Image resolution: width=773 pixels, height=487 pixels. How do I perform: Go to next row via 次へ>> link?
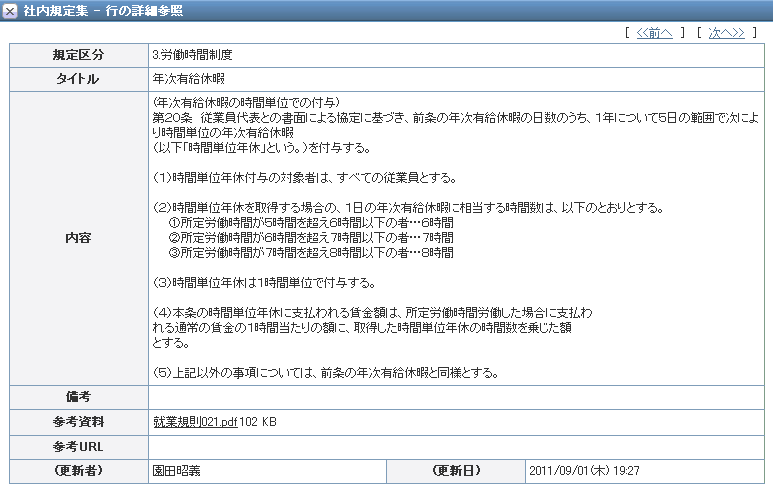tap(726, 33)
